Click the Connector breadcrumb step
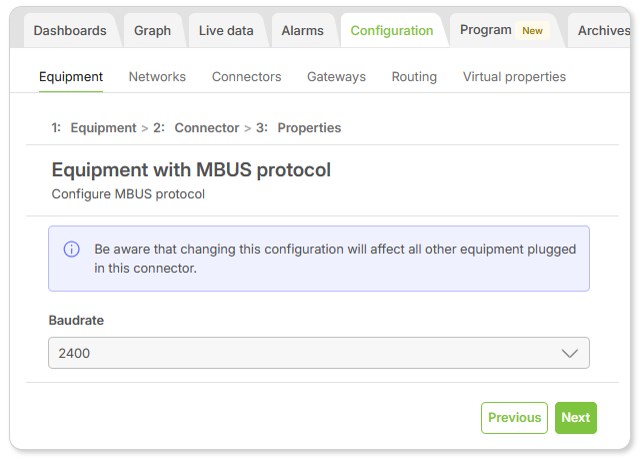641x462 pixels. tap(206, 128)
